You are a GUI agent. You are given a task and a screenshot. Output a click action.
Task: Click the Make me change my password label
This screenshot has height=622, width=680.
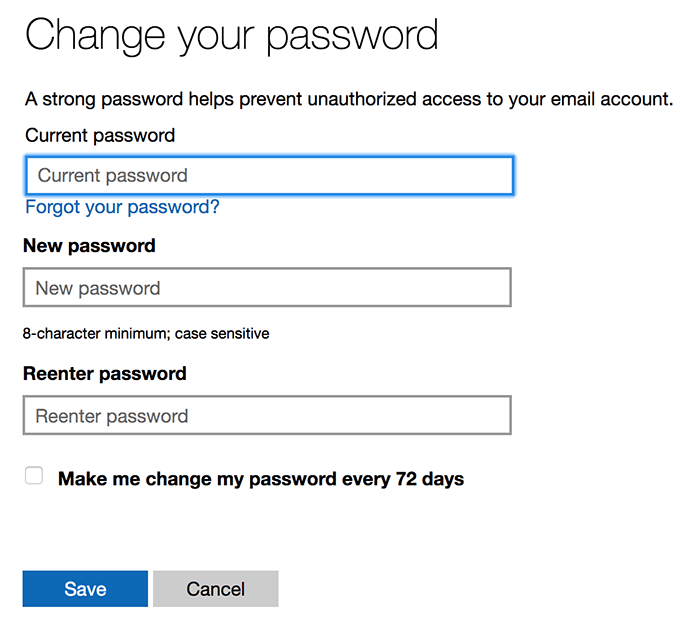point(261,479)
